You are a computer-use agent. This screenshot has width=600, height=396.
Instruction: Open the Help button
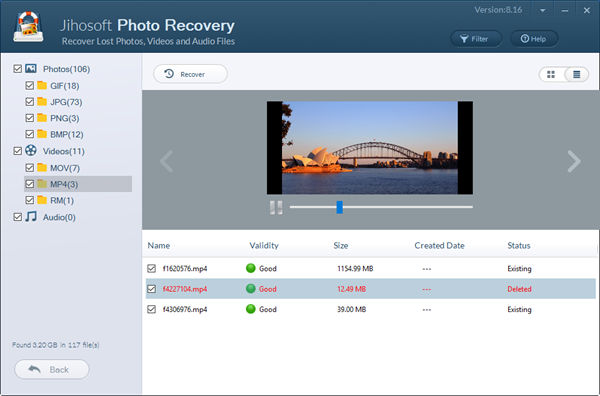(x=534, y=39)
